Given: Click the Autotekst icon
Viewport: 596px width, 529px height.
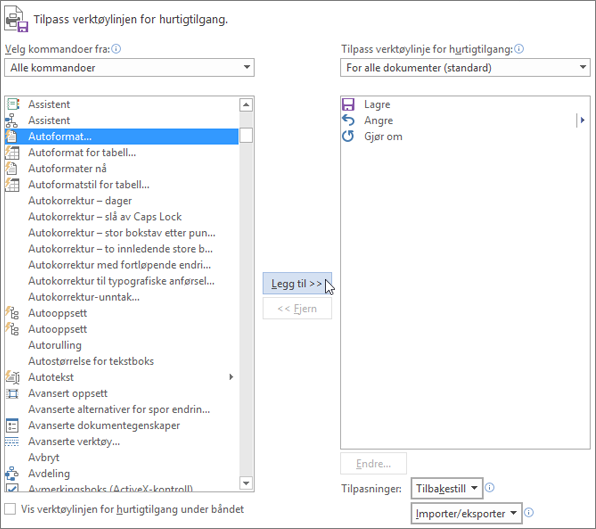Looking at the screenshot, I should coord(13,377).
